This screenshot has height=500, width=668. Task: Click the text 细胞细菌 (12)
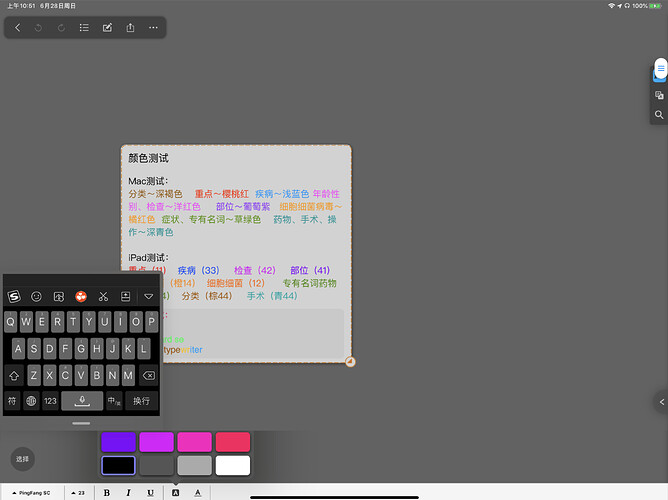(236, 283)
